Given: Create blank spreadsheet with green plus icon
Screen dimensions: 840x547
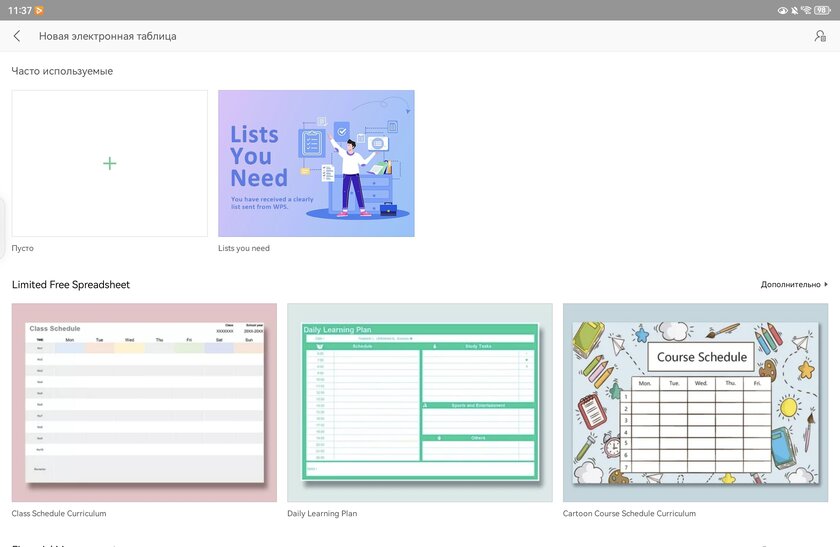Looking at the screenshot, I should pyautogui.click(x=110, y=163).
